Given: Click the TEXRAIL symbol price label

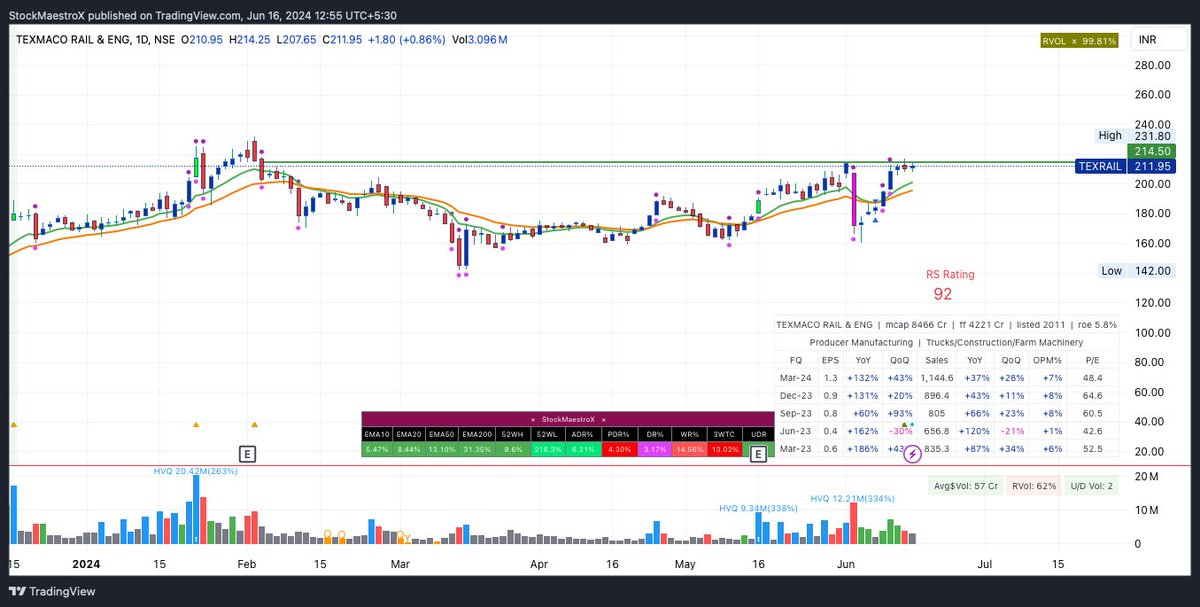Looking at the screenshot, I should point(1102,167).
